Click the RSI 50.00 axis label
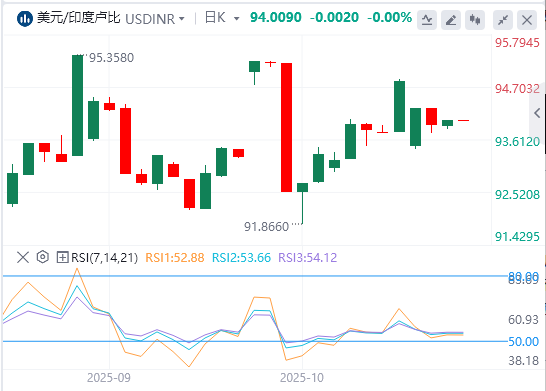Screen dimensions: 546x391 tap(523, 342)
